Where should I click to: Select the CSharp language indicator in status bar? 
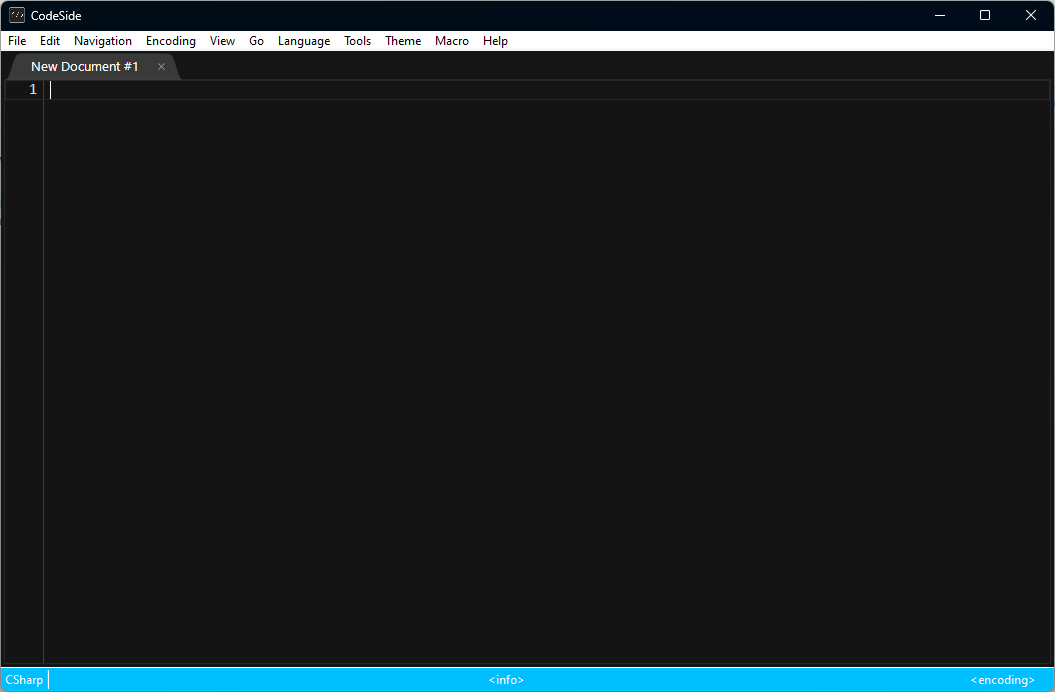[24, 680]
